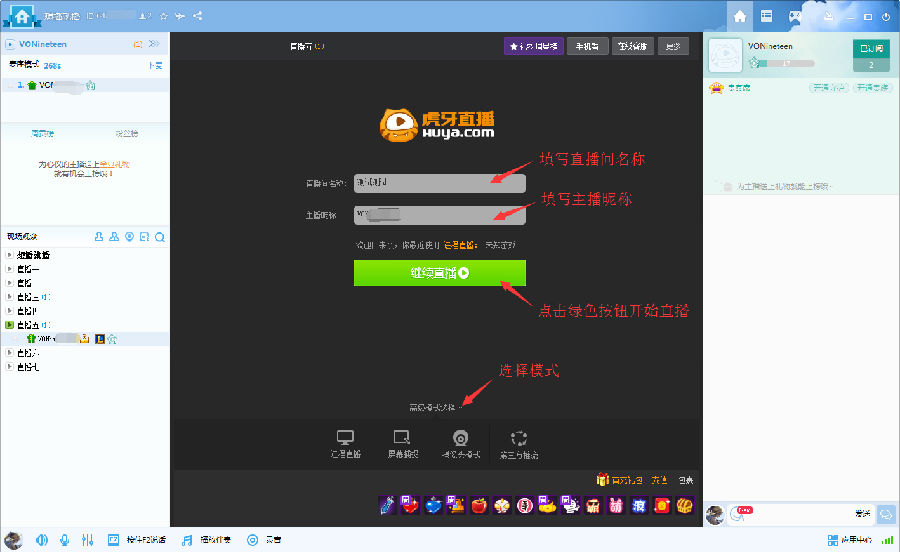Image resolution: width=900 pixels, height=552 pixels.
Task: Collapse the left panel with double-chevron
Action: point(154,44)
